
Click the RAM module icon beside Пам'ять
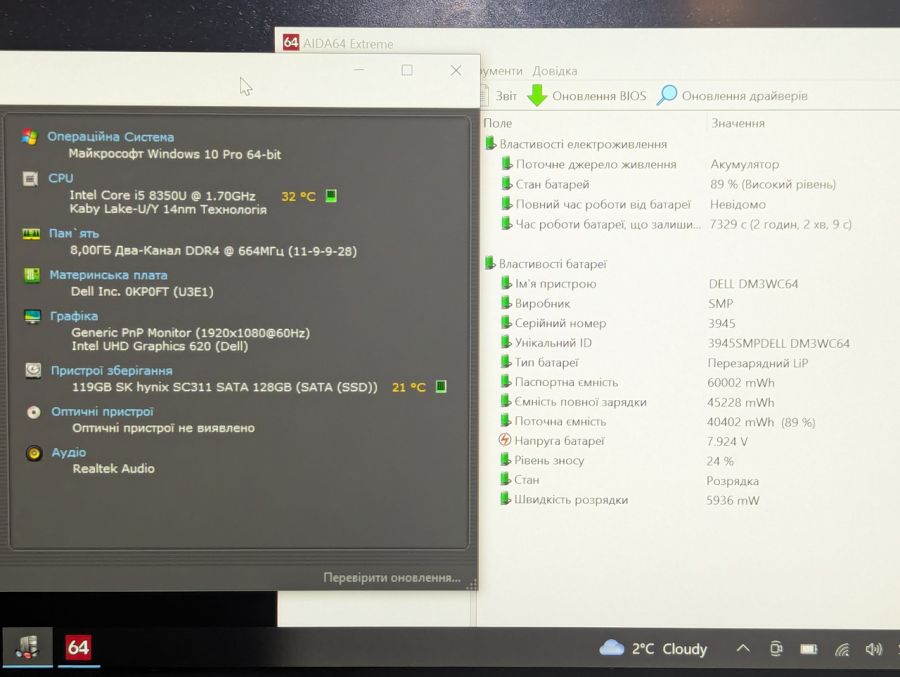pyautogui.click(x=31, y=234)
